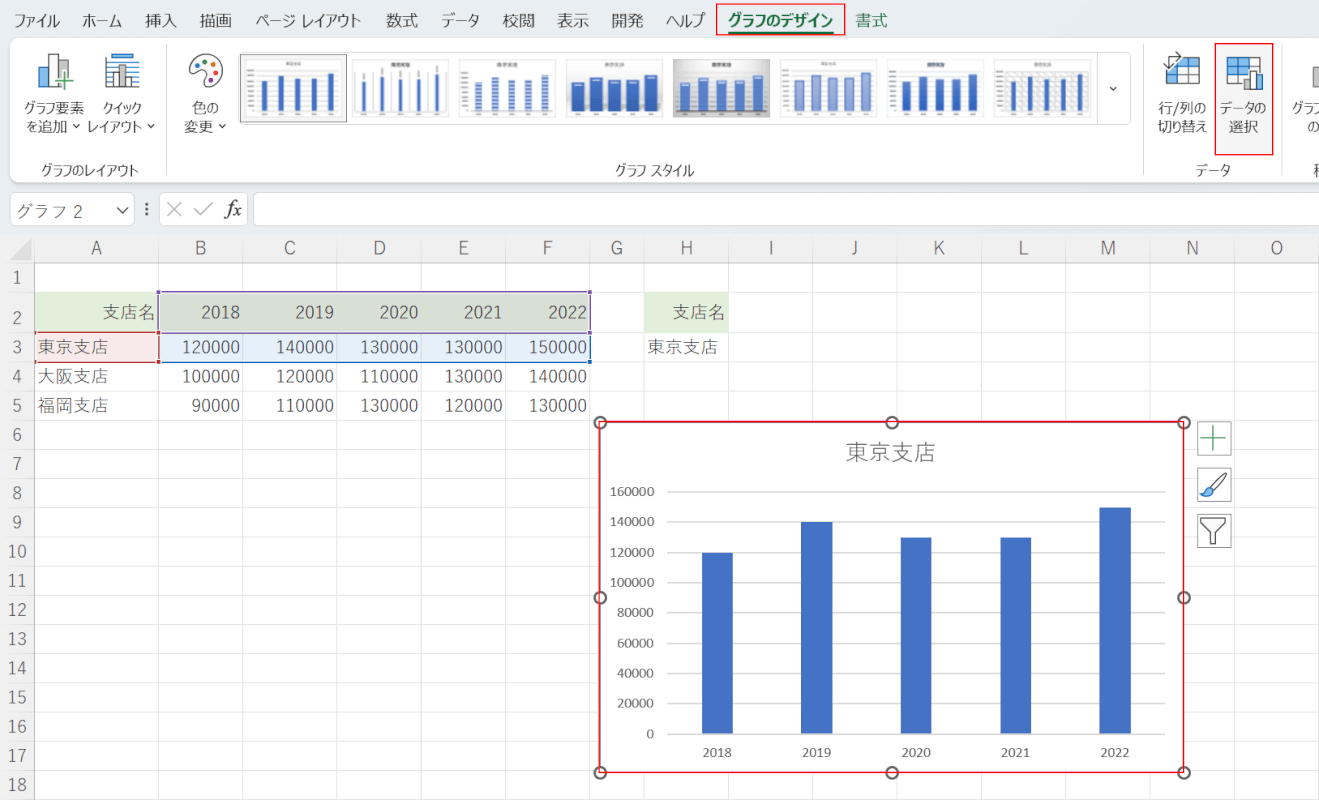Select cell H3 containing 東京支店
The width and height of the screenshot is (1319, 800).
click(x=686, y=347)
